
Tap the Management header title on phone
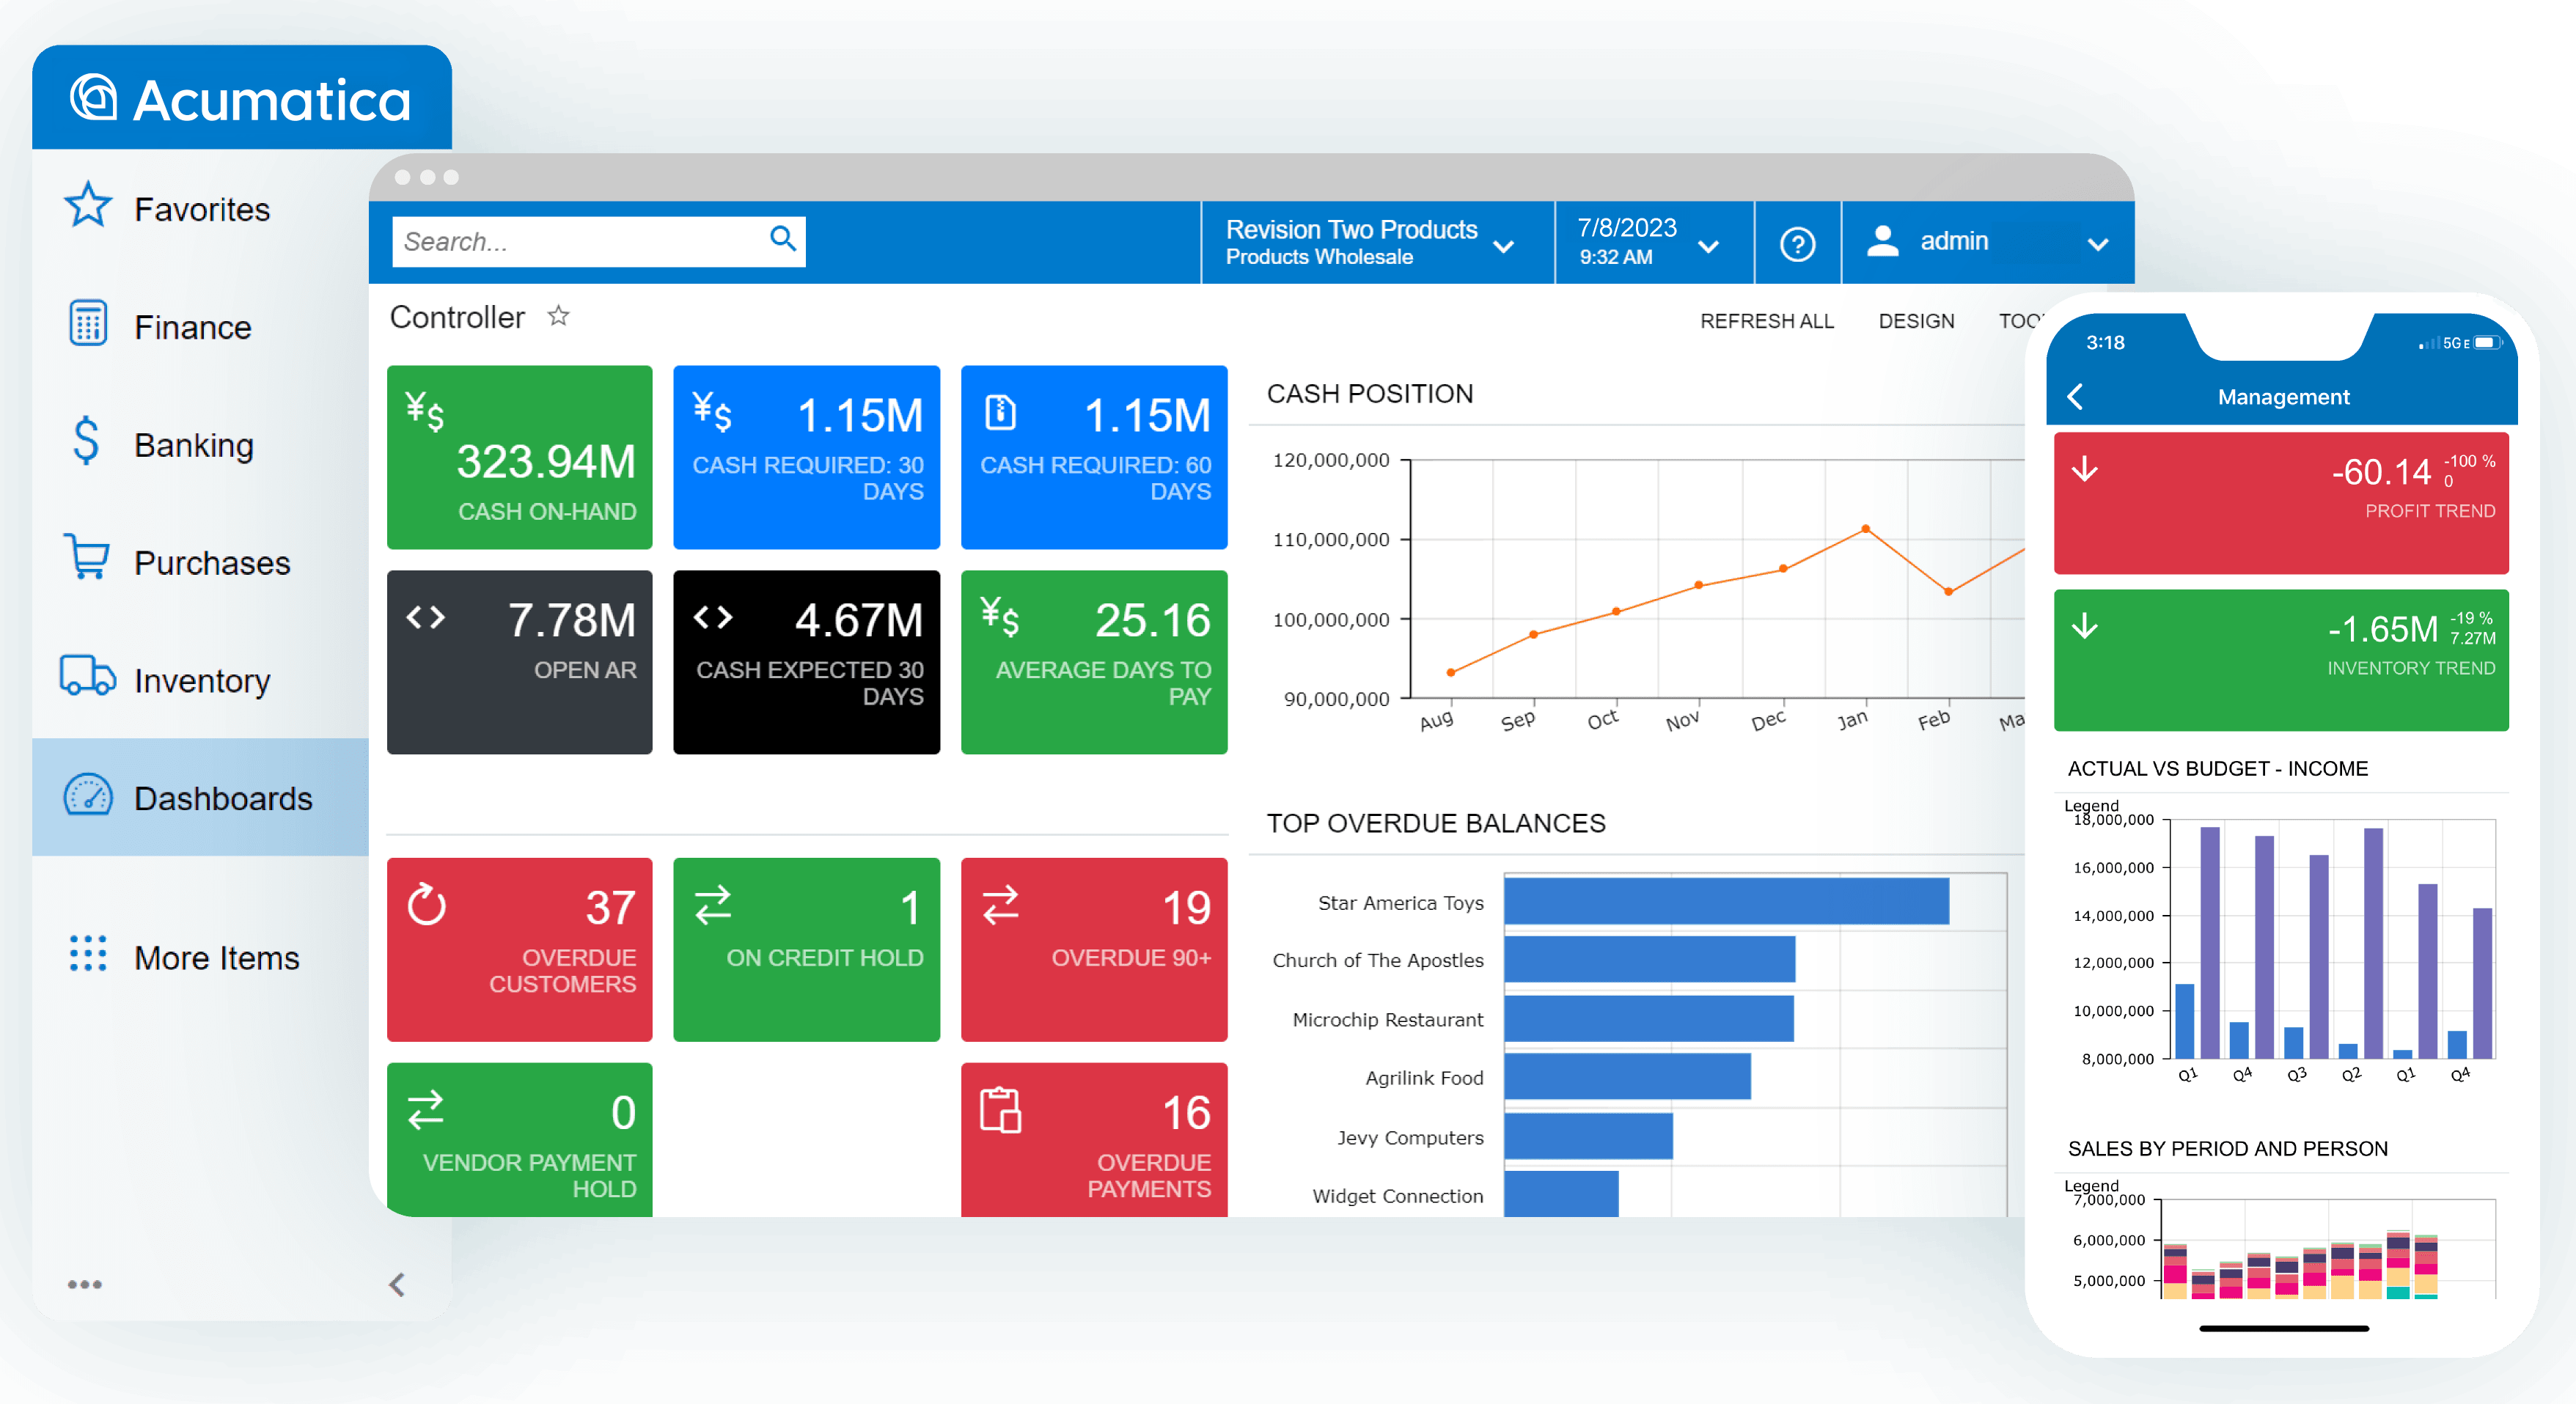(2284, 397)
